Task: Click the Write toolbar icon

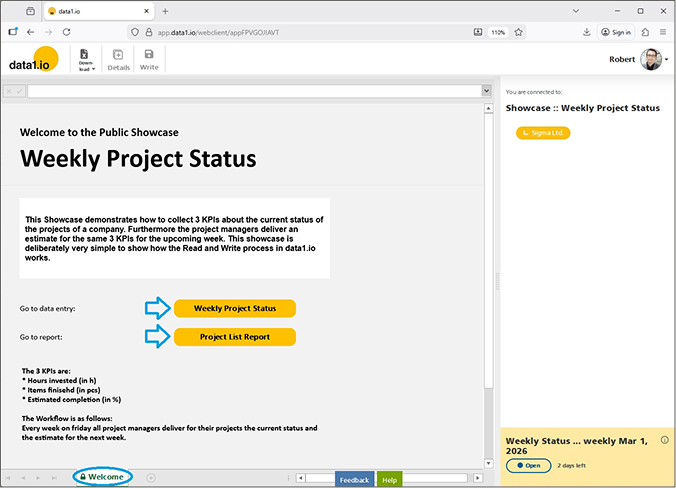Action: pyautogui.click(x=149, y=59)
